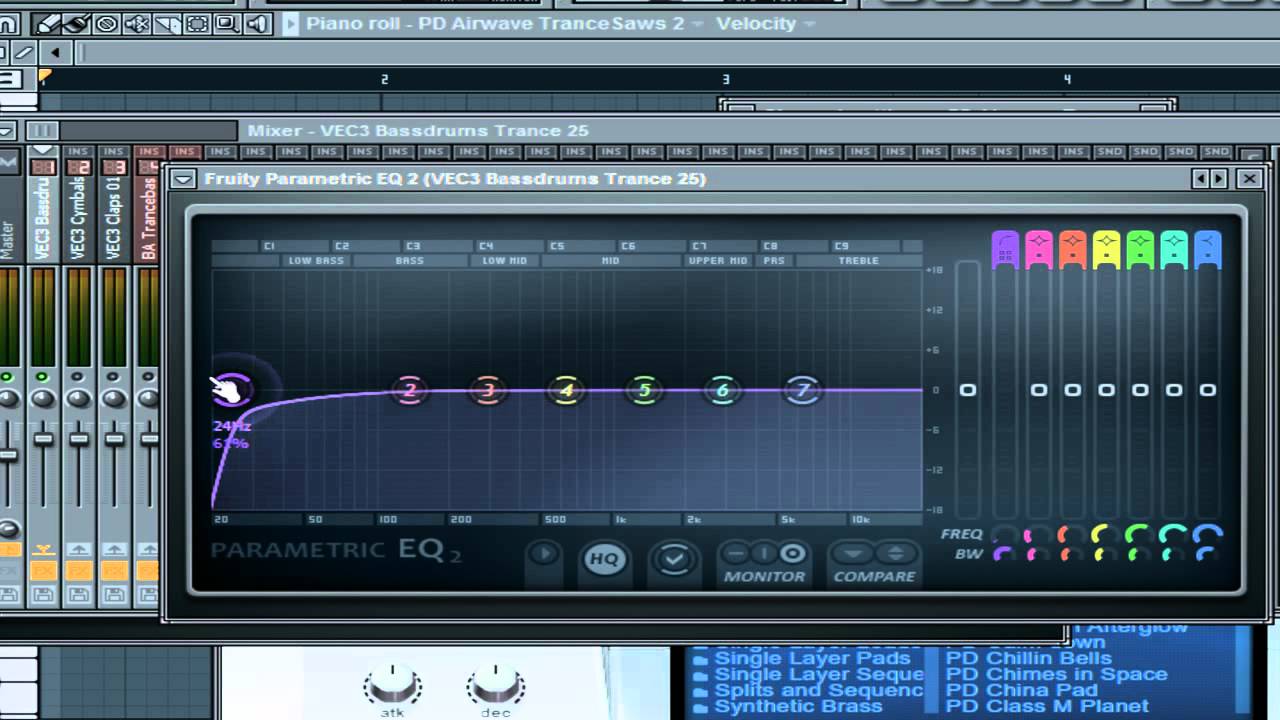Image resolution: width=1280 pixels, height=720 pixels.
Task: Open the Fruity Parametric EQ 2 window menu arrow
Action: (x=183, y=179)
